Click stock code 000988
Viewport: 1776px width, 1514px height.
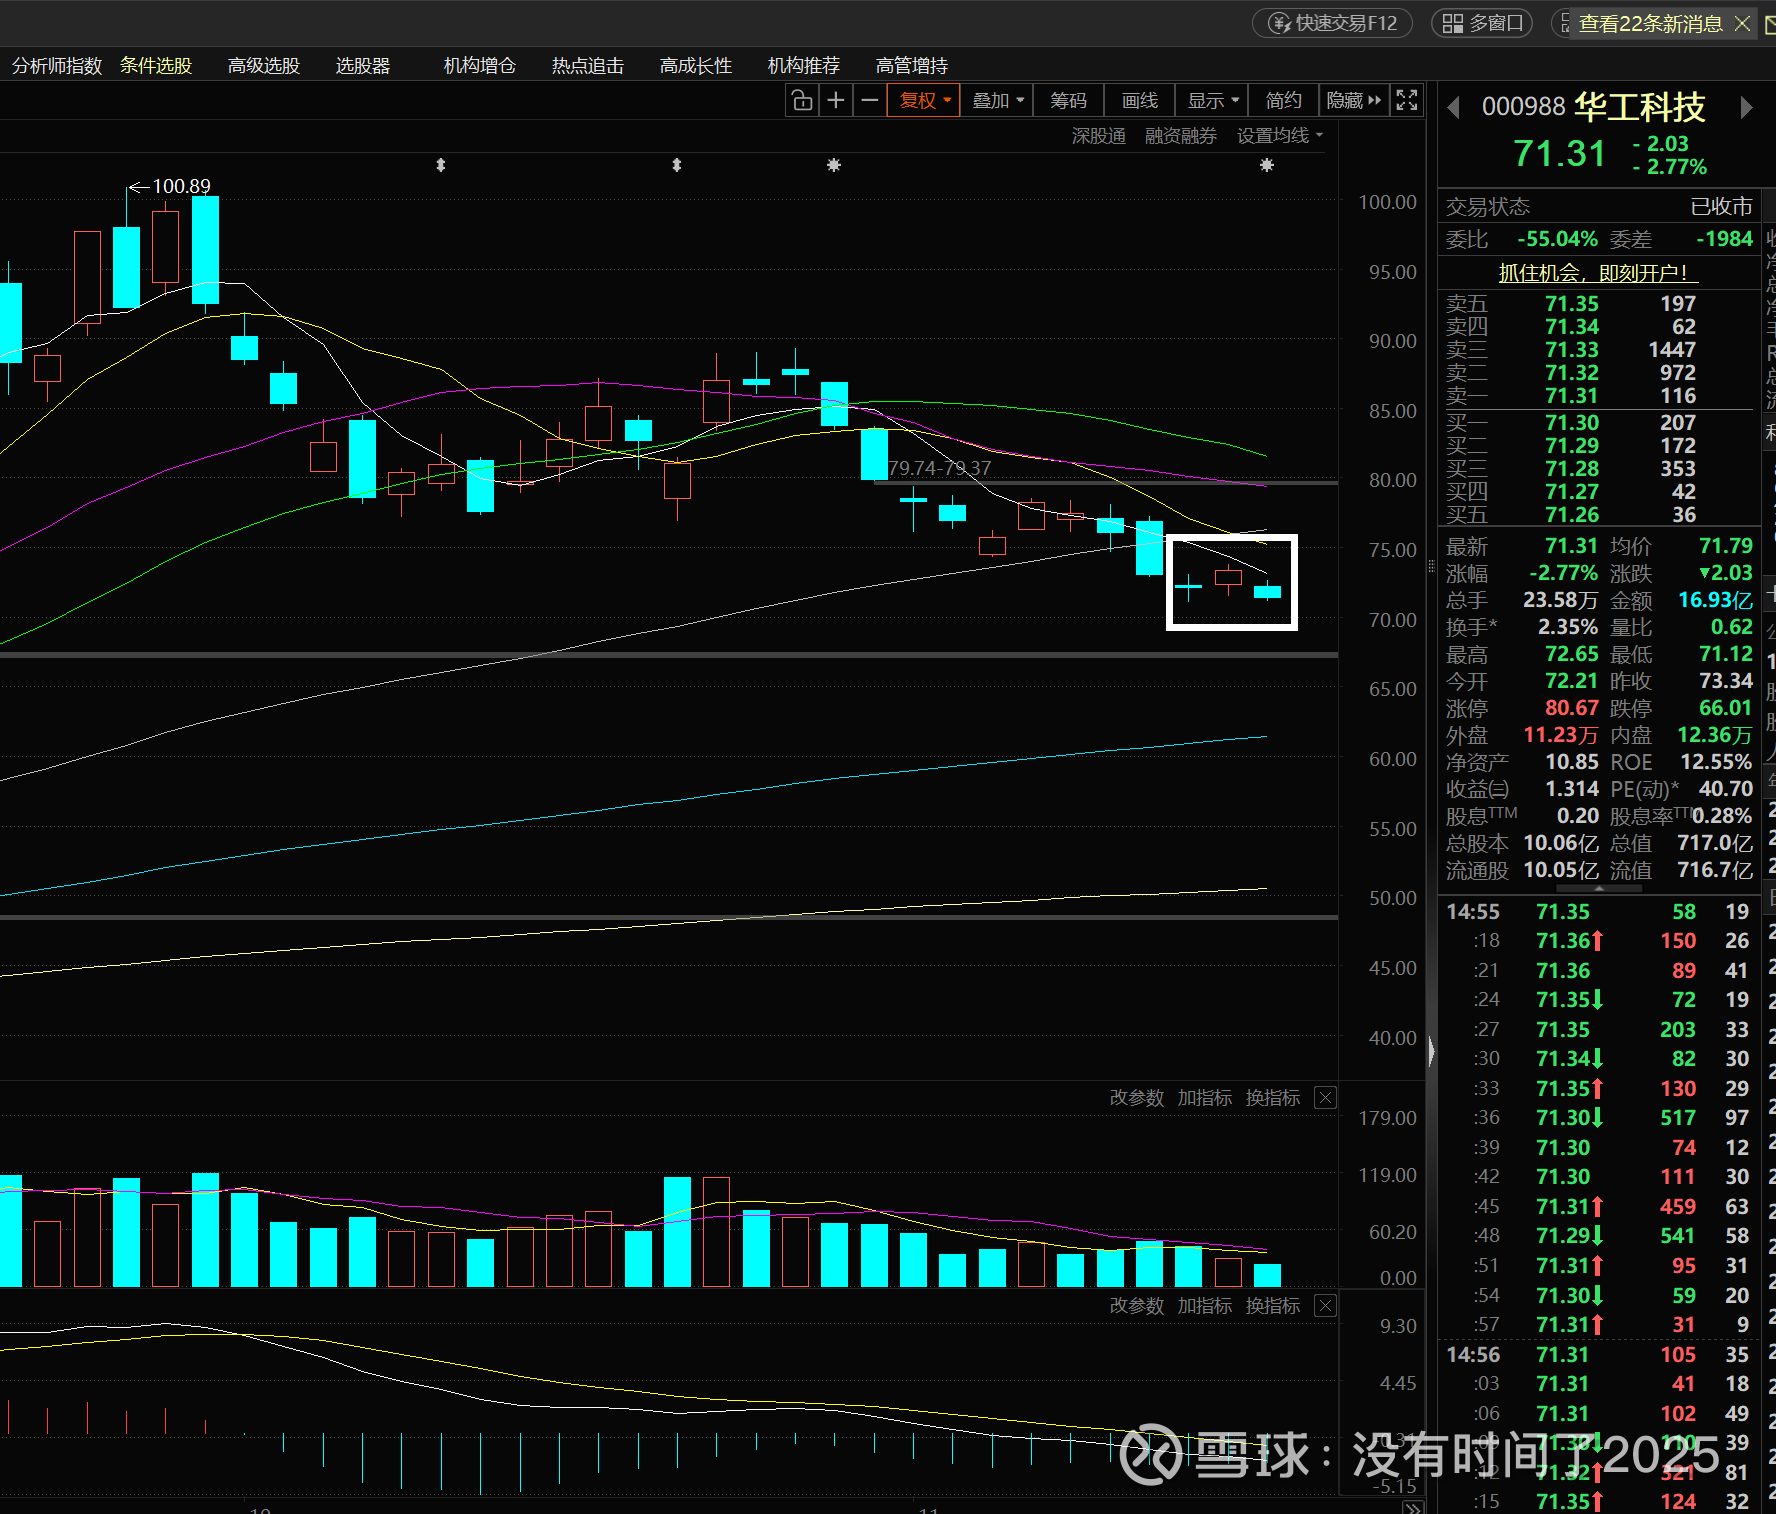pos(1523,107)
